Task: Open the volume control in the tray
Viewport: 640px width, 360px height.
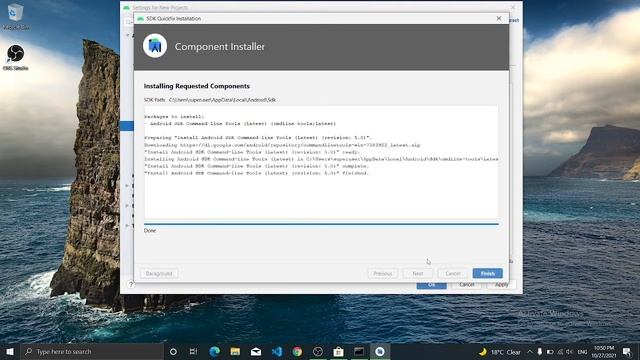Action: 569,352
